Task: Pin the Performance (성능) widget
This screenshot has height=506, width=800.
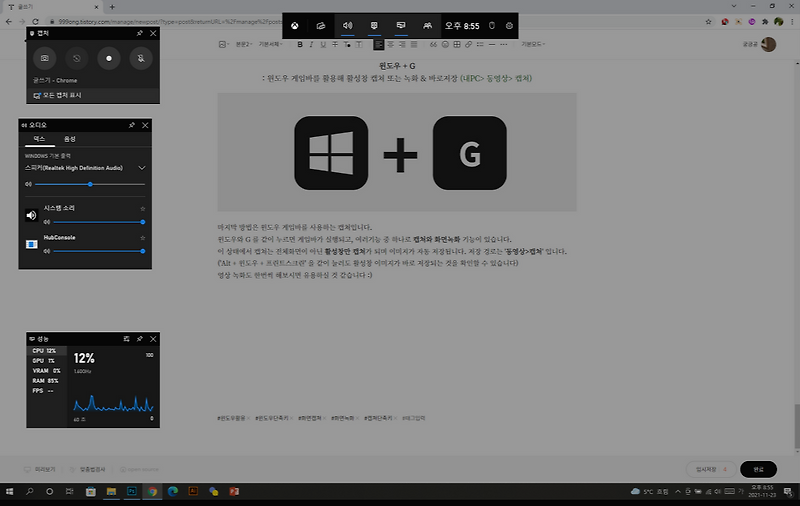Action: coord(139,339)
